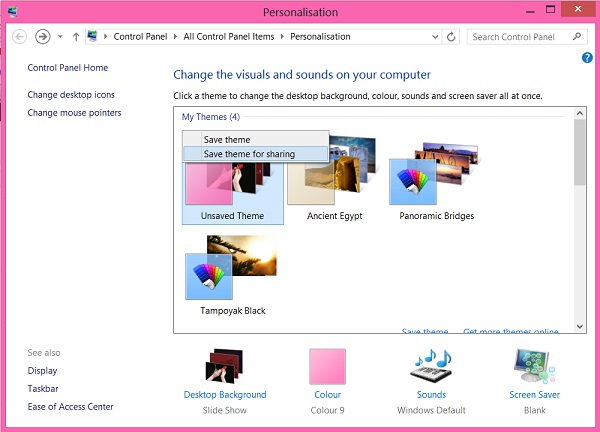Click theme list scroll up arrow
This screenshot has width=600, height=432.
[x=580, y=113]
